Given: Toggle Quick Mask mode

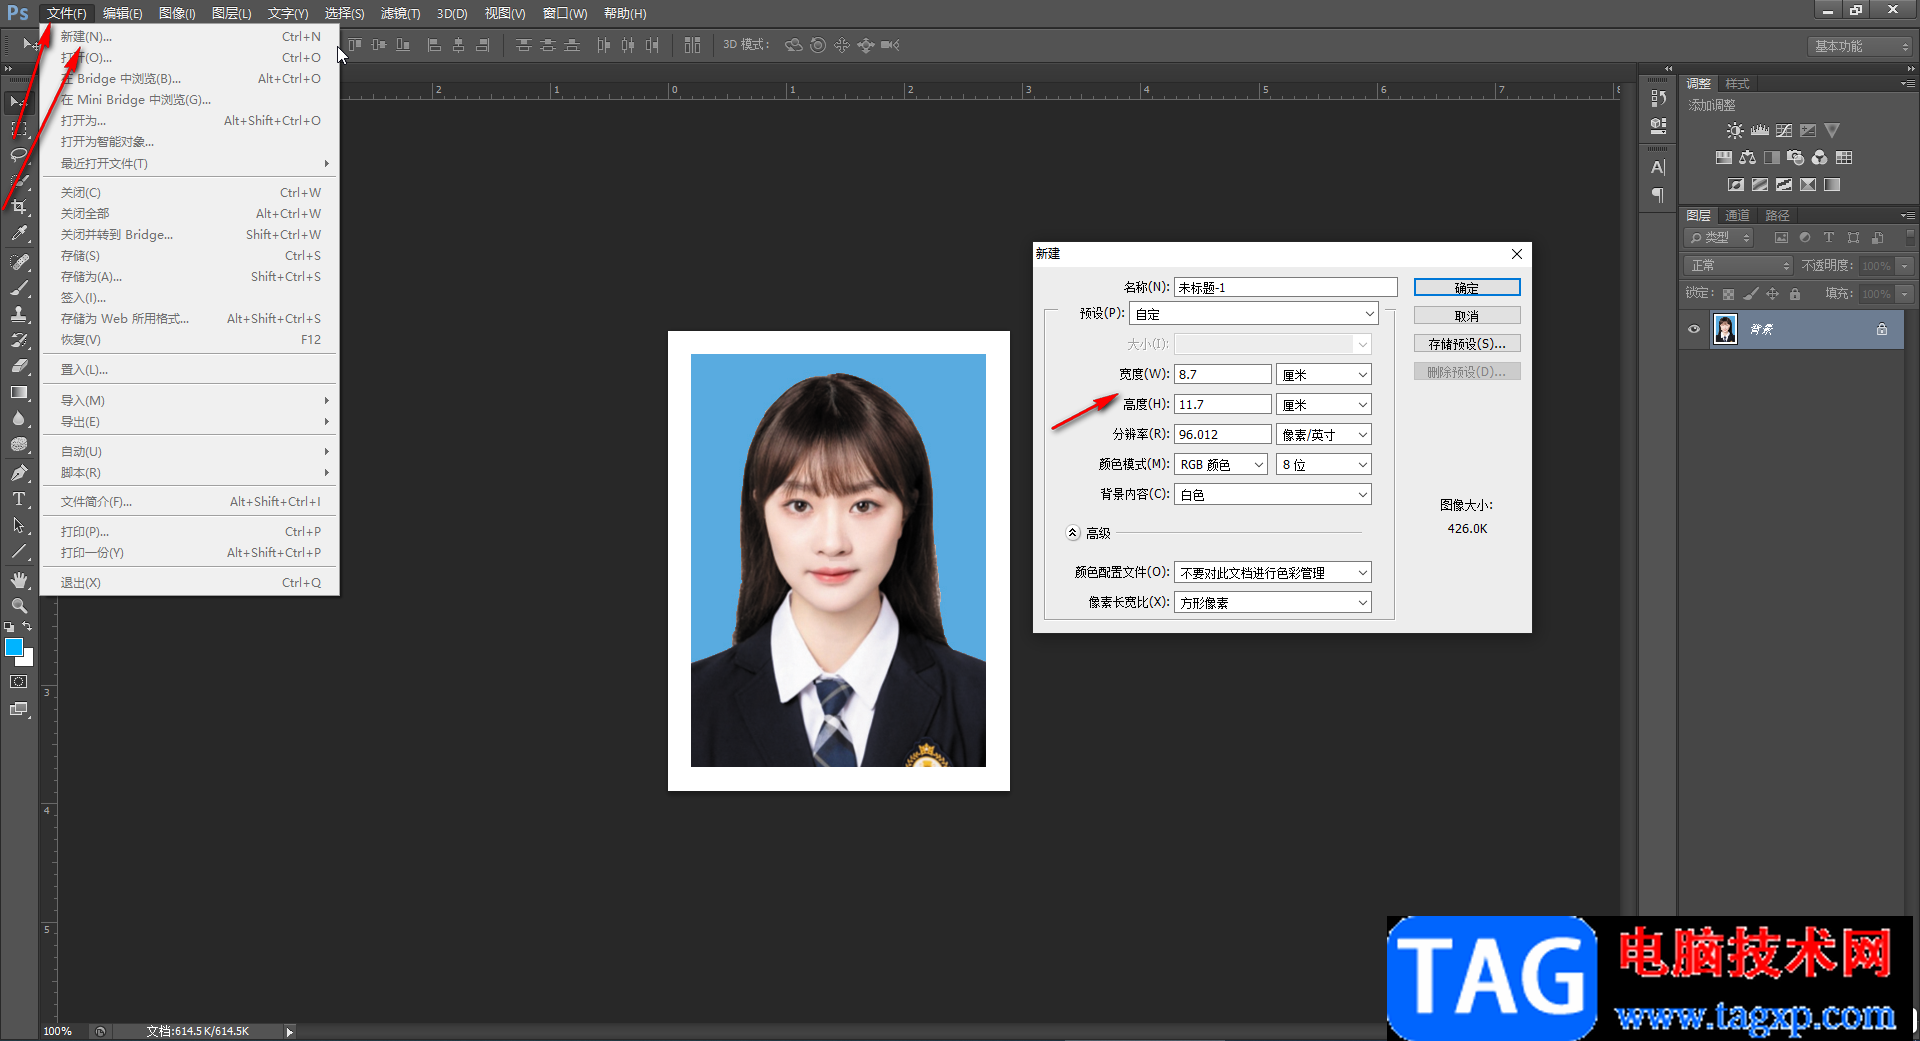Looking at the screenshot, I should coord(19,682).
